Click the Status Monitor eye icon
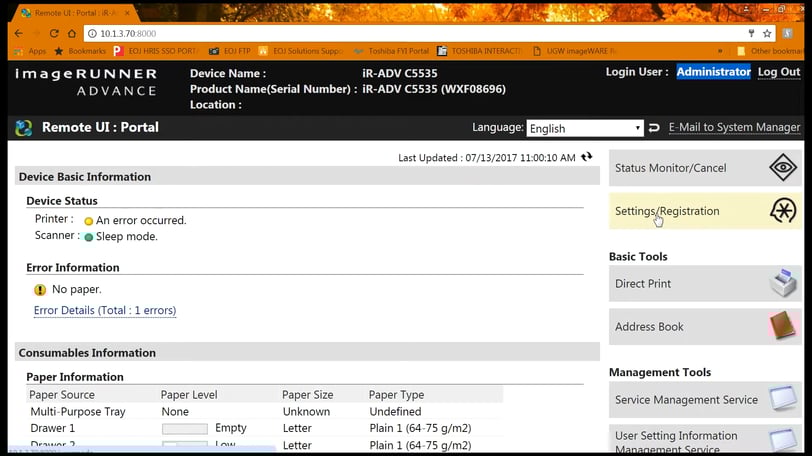 point(782,167)
